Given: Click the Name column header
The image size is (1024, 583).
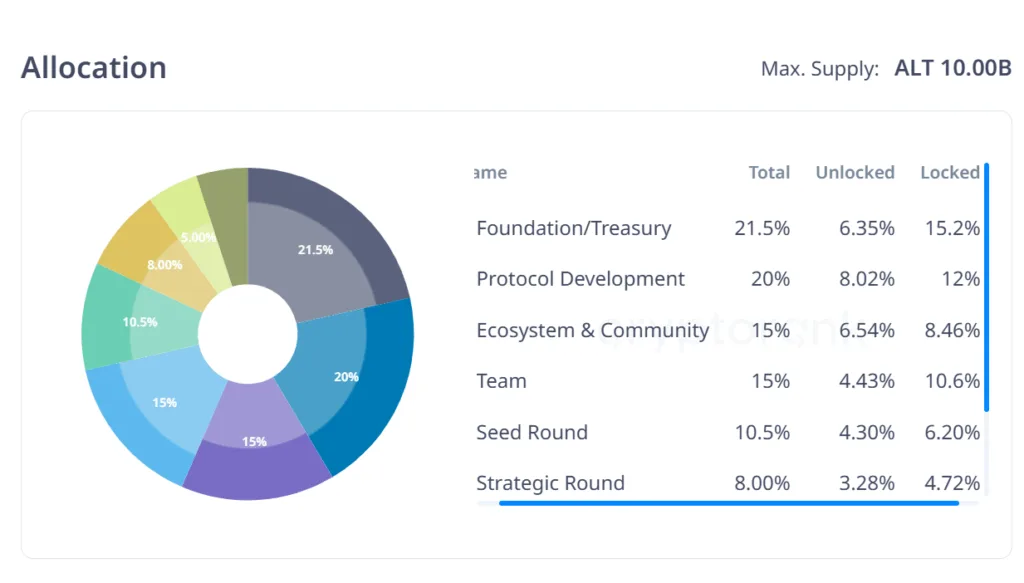Looking at the screenshot, I should (490, 172).
